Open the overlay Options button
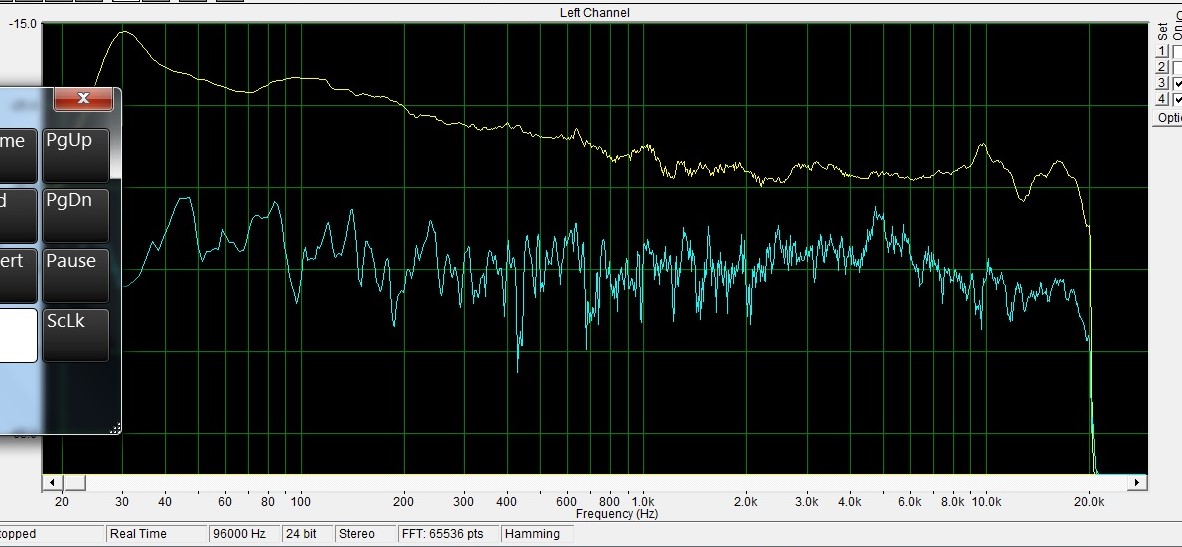 click(x=1168, y=117)
